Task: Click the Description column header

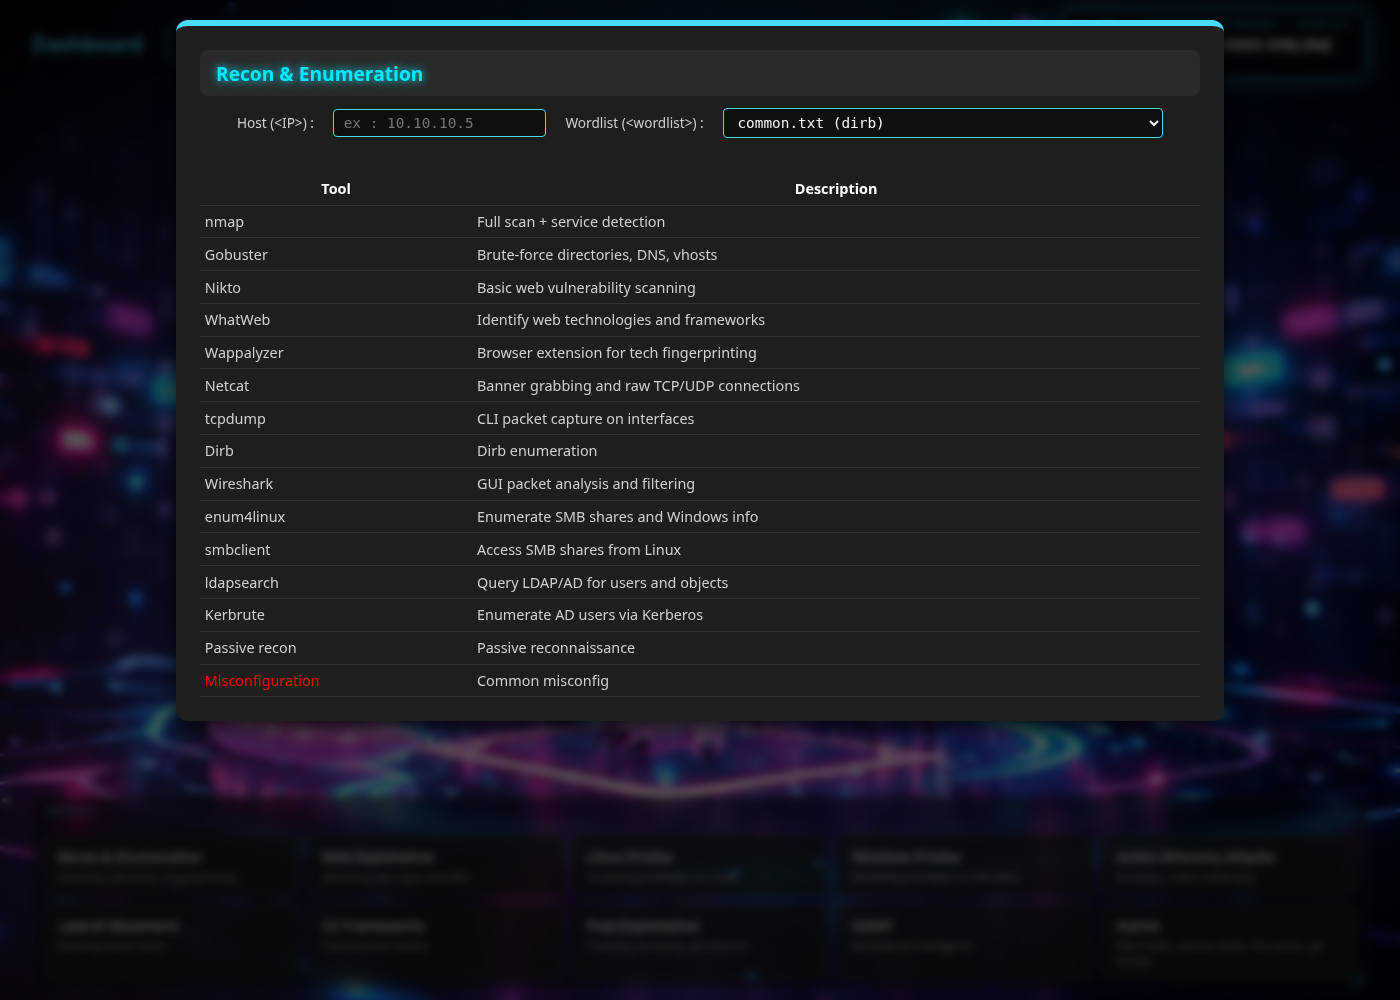Action: 836,189
